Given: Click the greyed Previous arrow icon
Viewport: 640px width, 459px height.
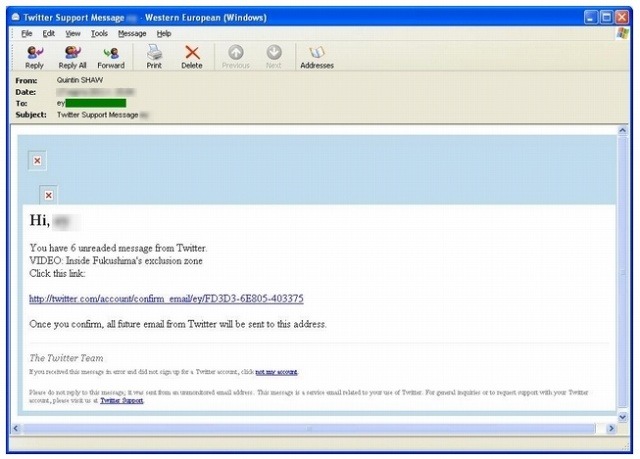Looking at the screenshot, I should coord(236,52).
